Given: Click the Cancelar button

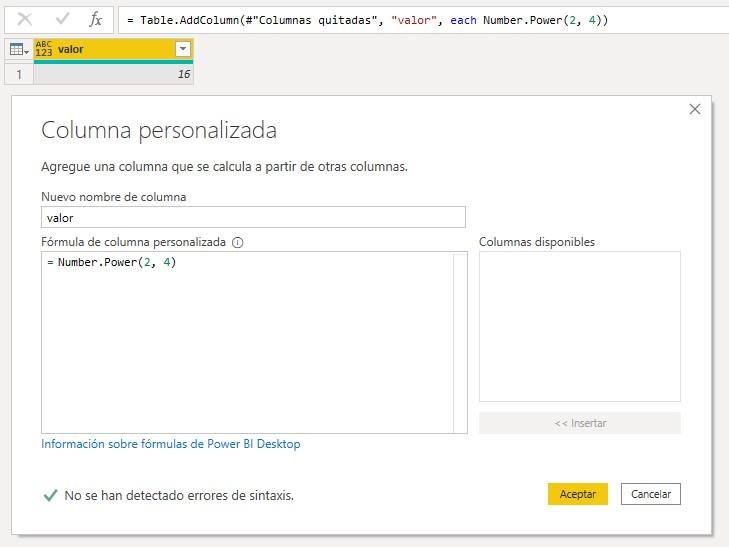Looking at the screenshot, I should pyautogui.click(x=651, y=494).
